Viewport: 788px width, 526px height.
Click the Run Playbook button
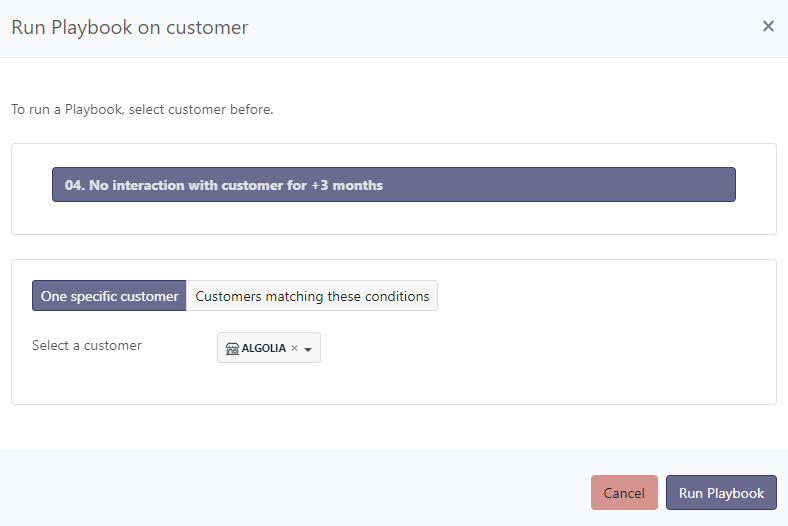tap(720, 493)
